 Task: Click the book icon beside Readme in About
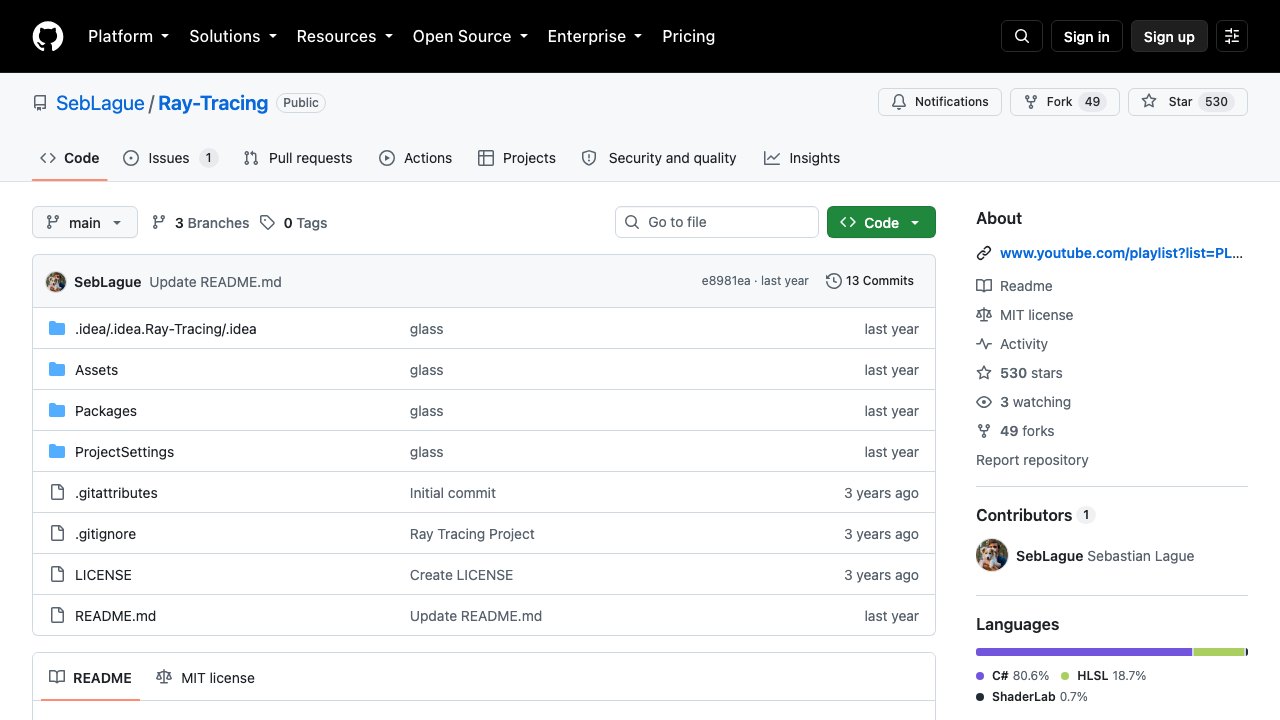tap(984, 286)
